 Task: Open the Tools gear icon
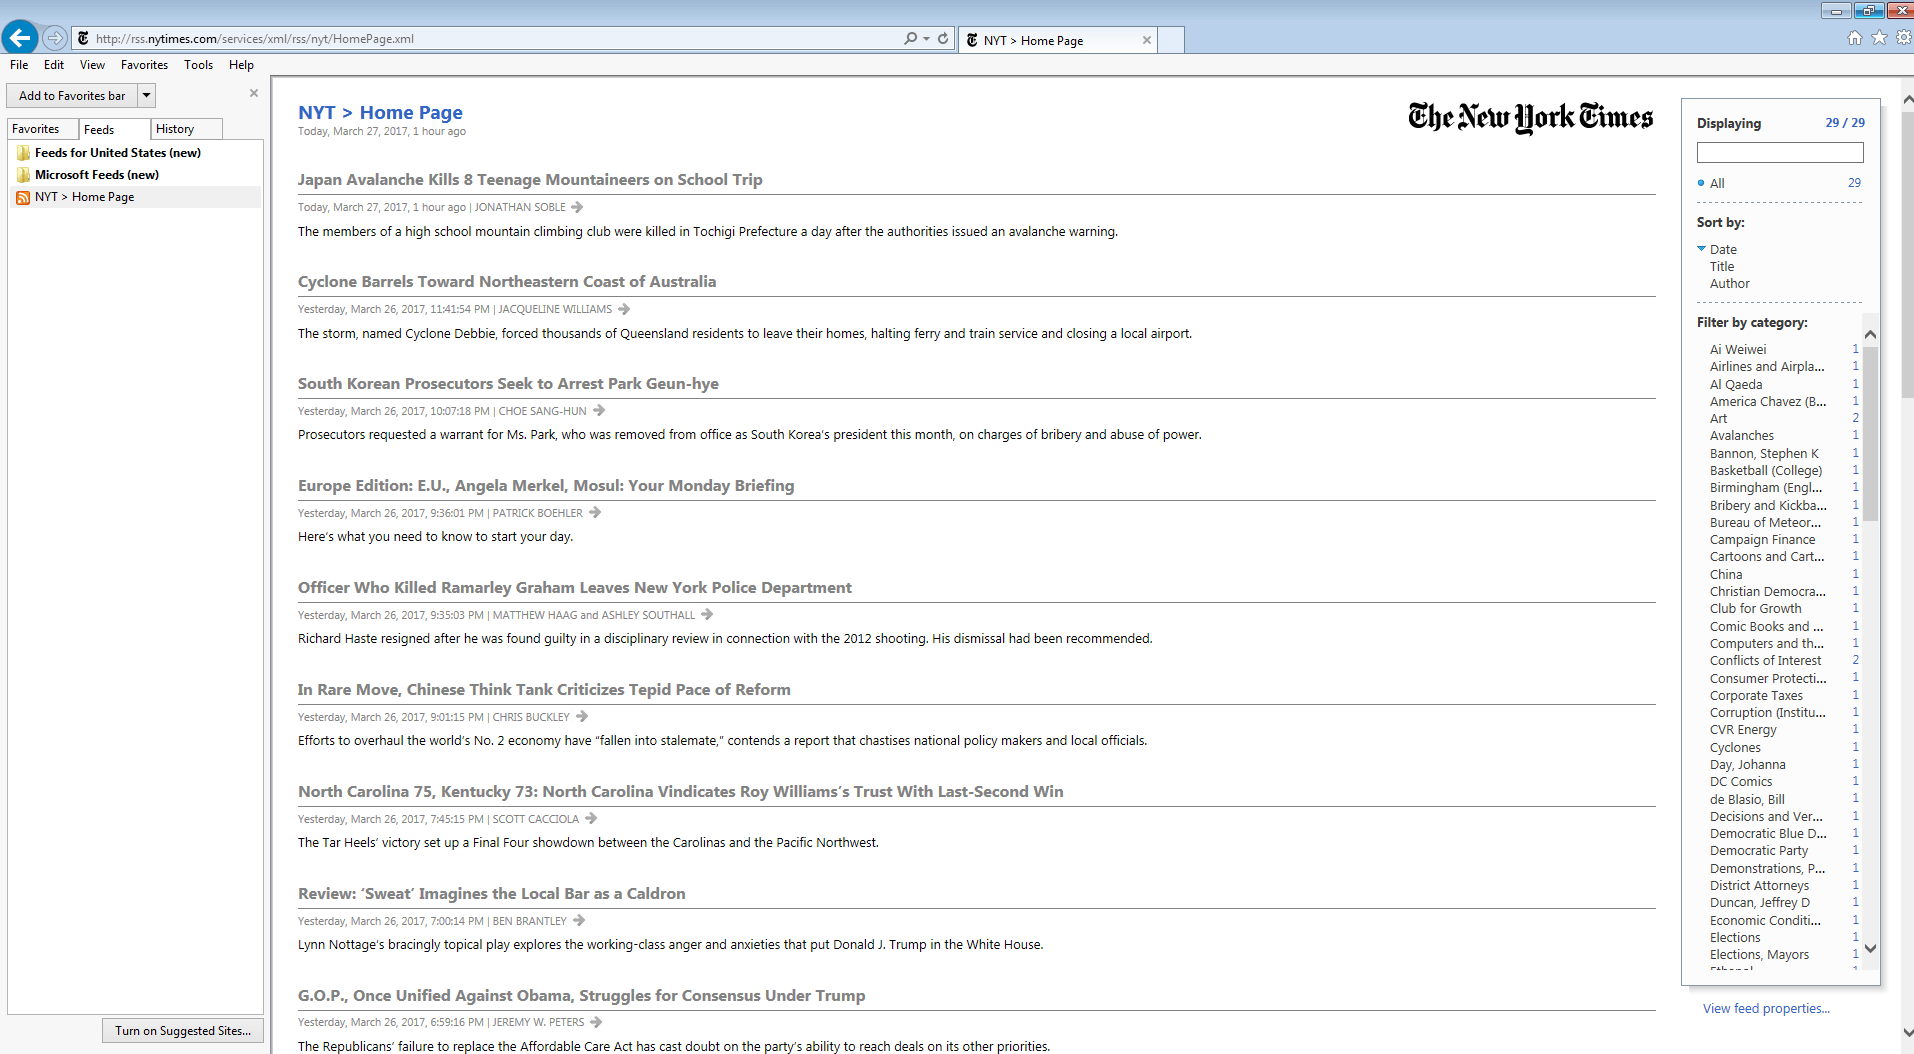(1903, 38)
